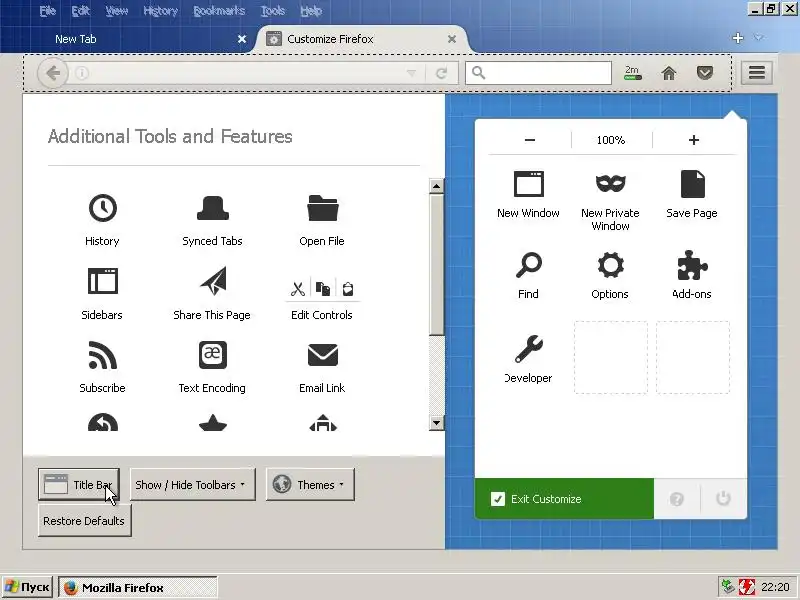
Task: Click the Find magnifier icon
Action: (529, 265)
